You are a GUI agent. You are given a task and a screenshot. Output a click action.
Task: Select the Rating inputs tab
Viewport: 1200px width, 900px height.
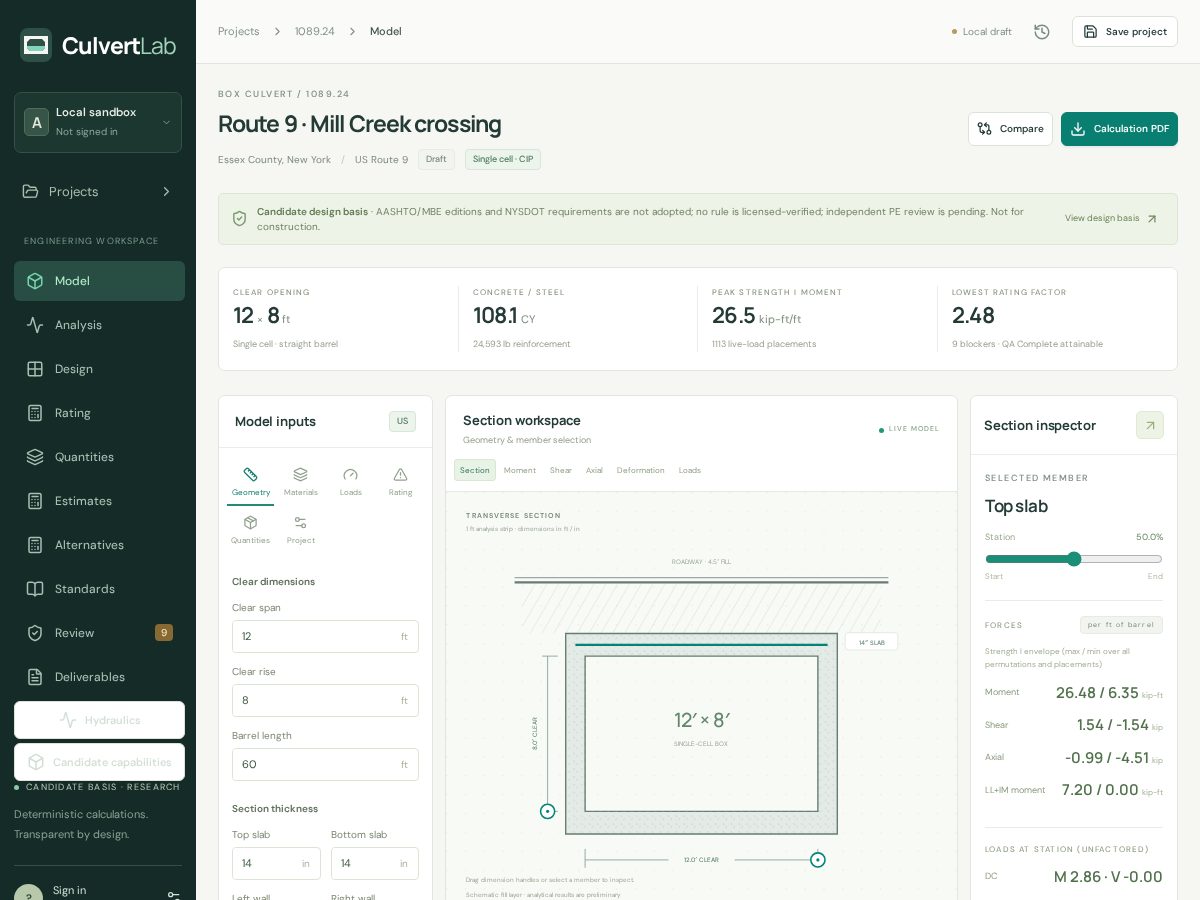pyautogui.click(x=400, y=481)
